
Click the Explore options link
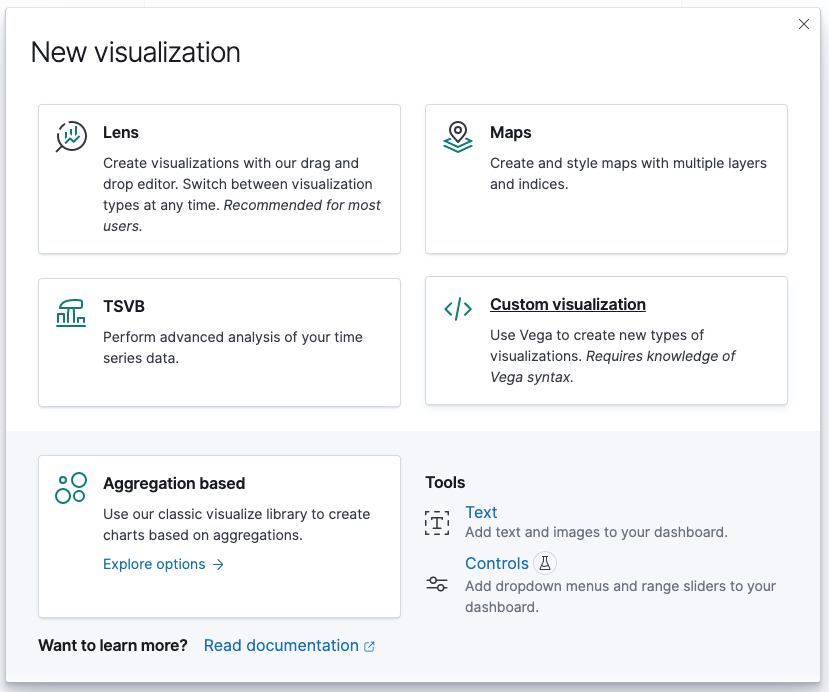point(154,565)
